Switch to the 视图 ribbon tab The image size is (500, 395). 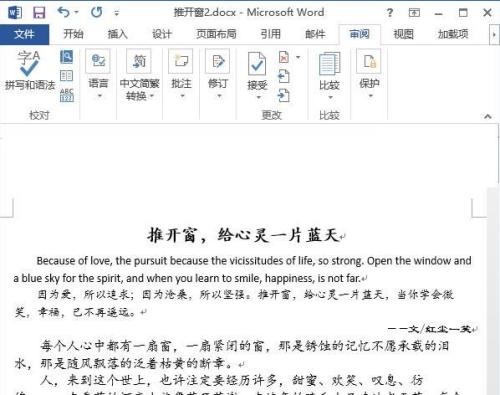point(403,34)
